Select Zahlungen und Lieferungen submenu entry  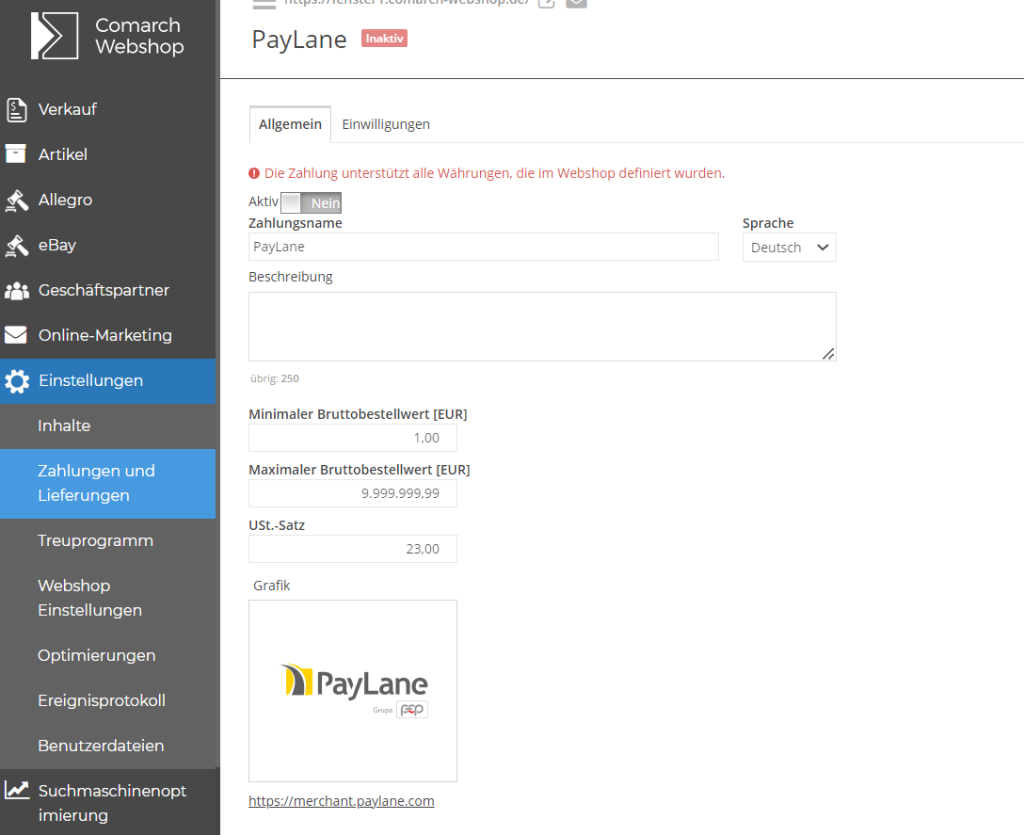[x=108, y=483]
